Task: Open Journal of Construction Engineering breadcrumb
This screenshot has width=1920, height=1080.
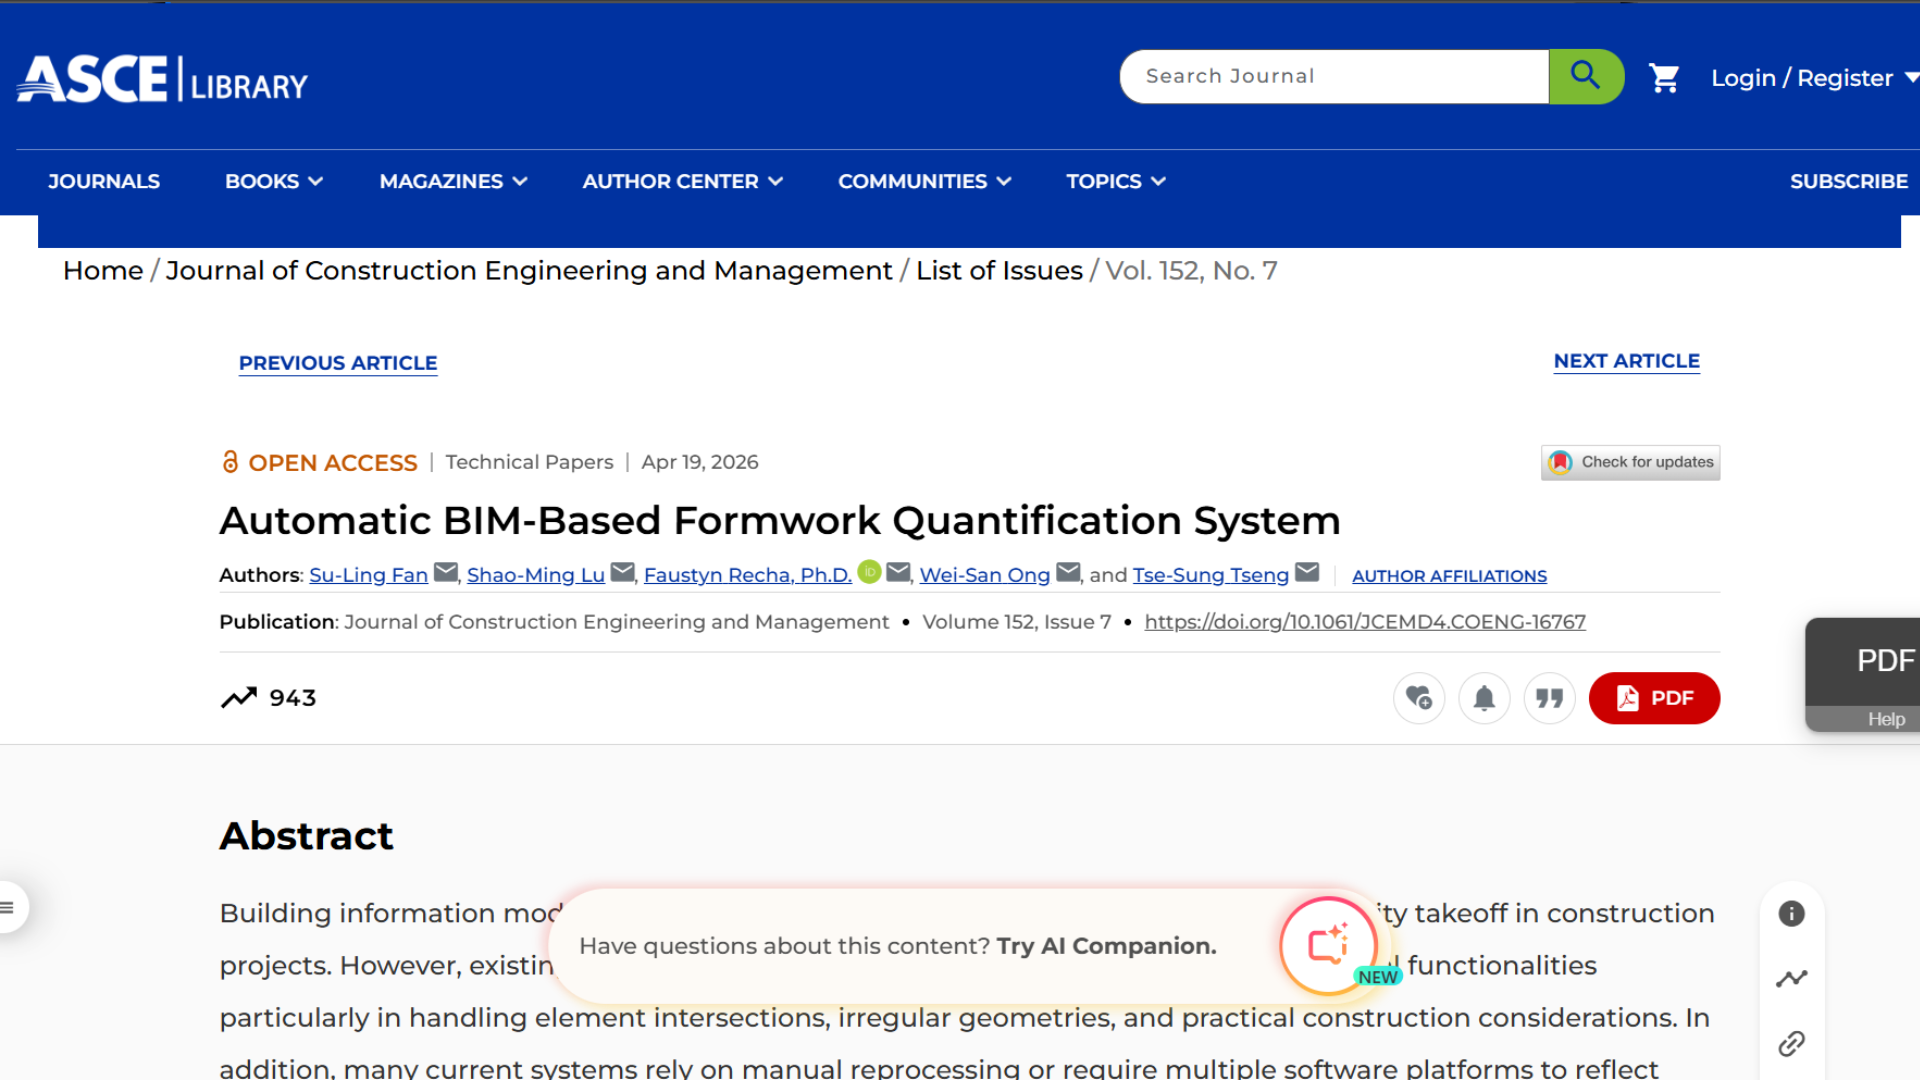Action: [x=528, y=271]
